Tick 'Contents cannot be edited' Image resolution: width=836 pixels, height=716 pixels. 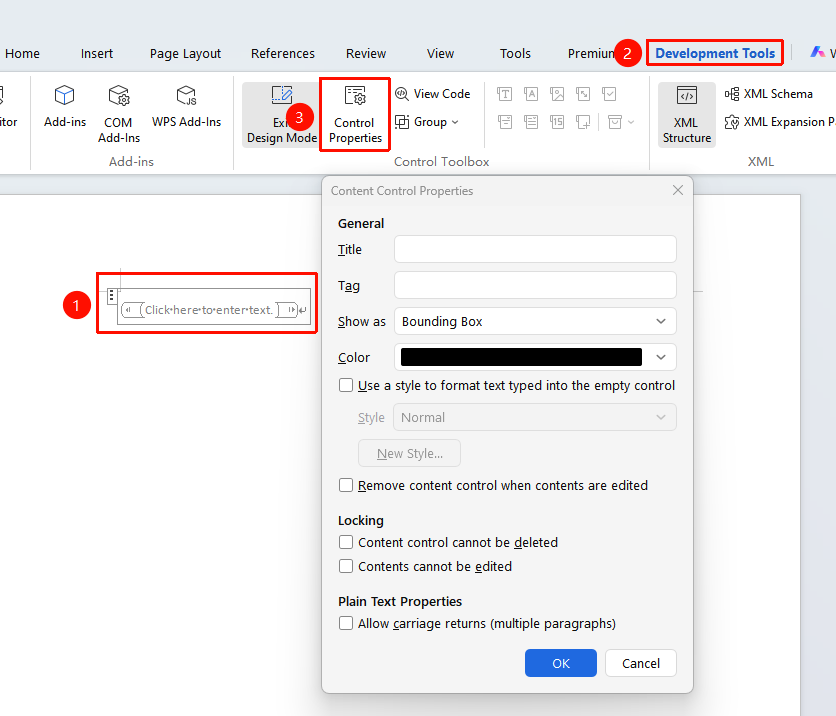point(346,566)
